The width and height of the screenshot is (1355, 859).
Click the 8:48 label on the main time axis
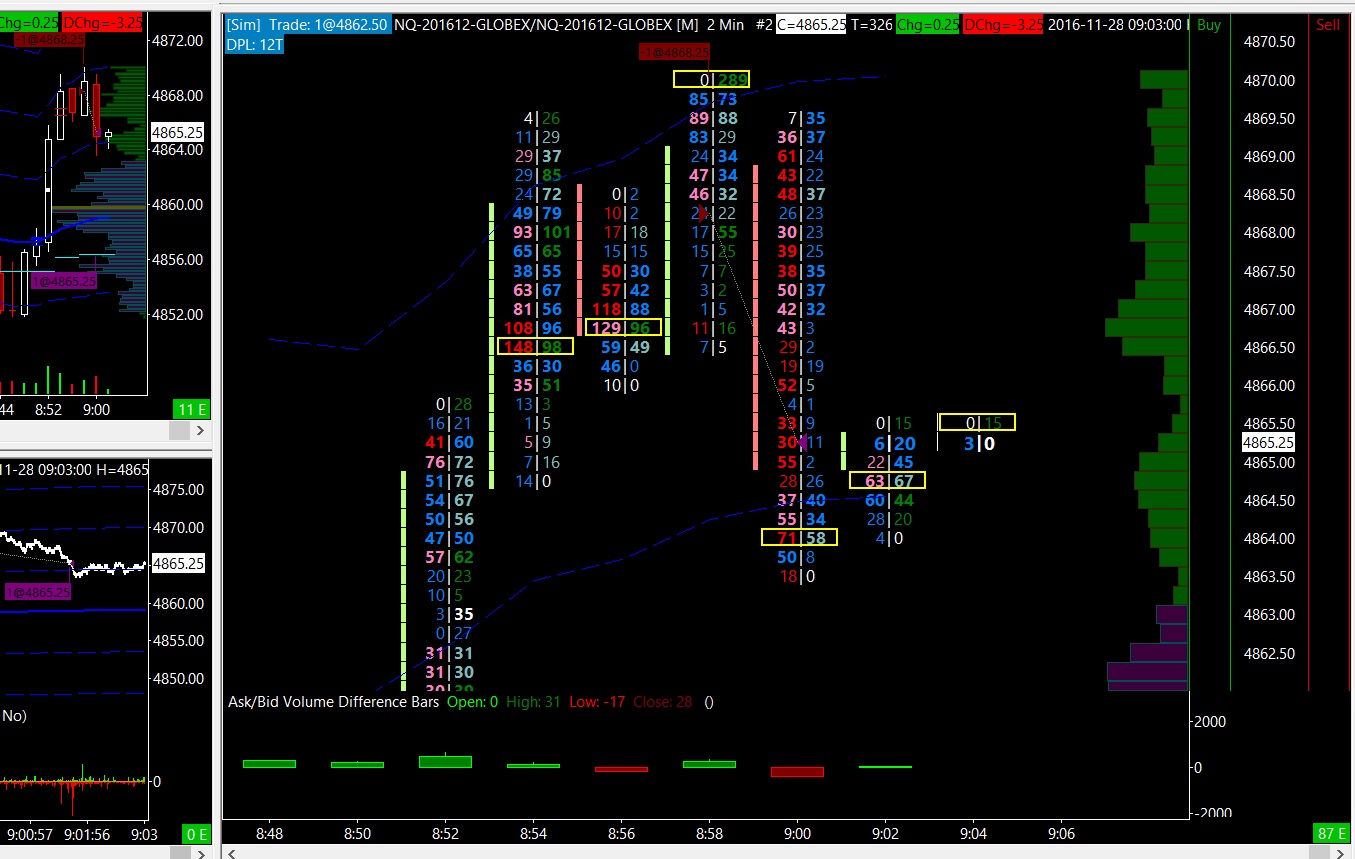[x=269, y=834]
